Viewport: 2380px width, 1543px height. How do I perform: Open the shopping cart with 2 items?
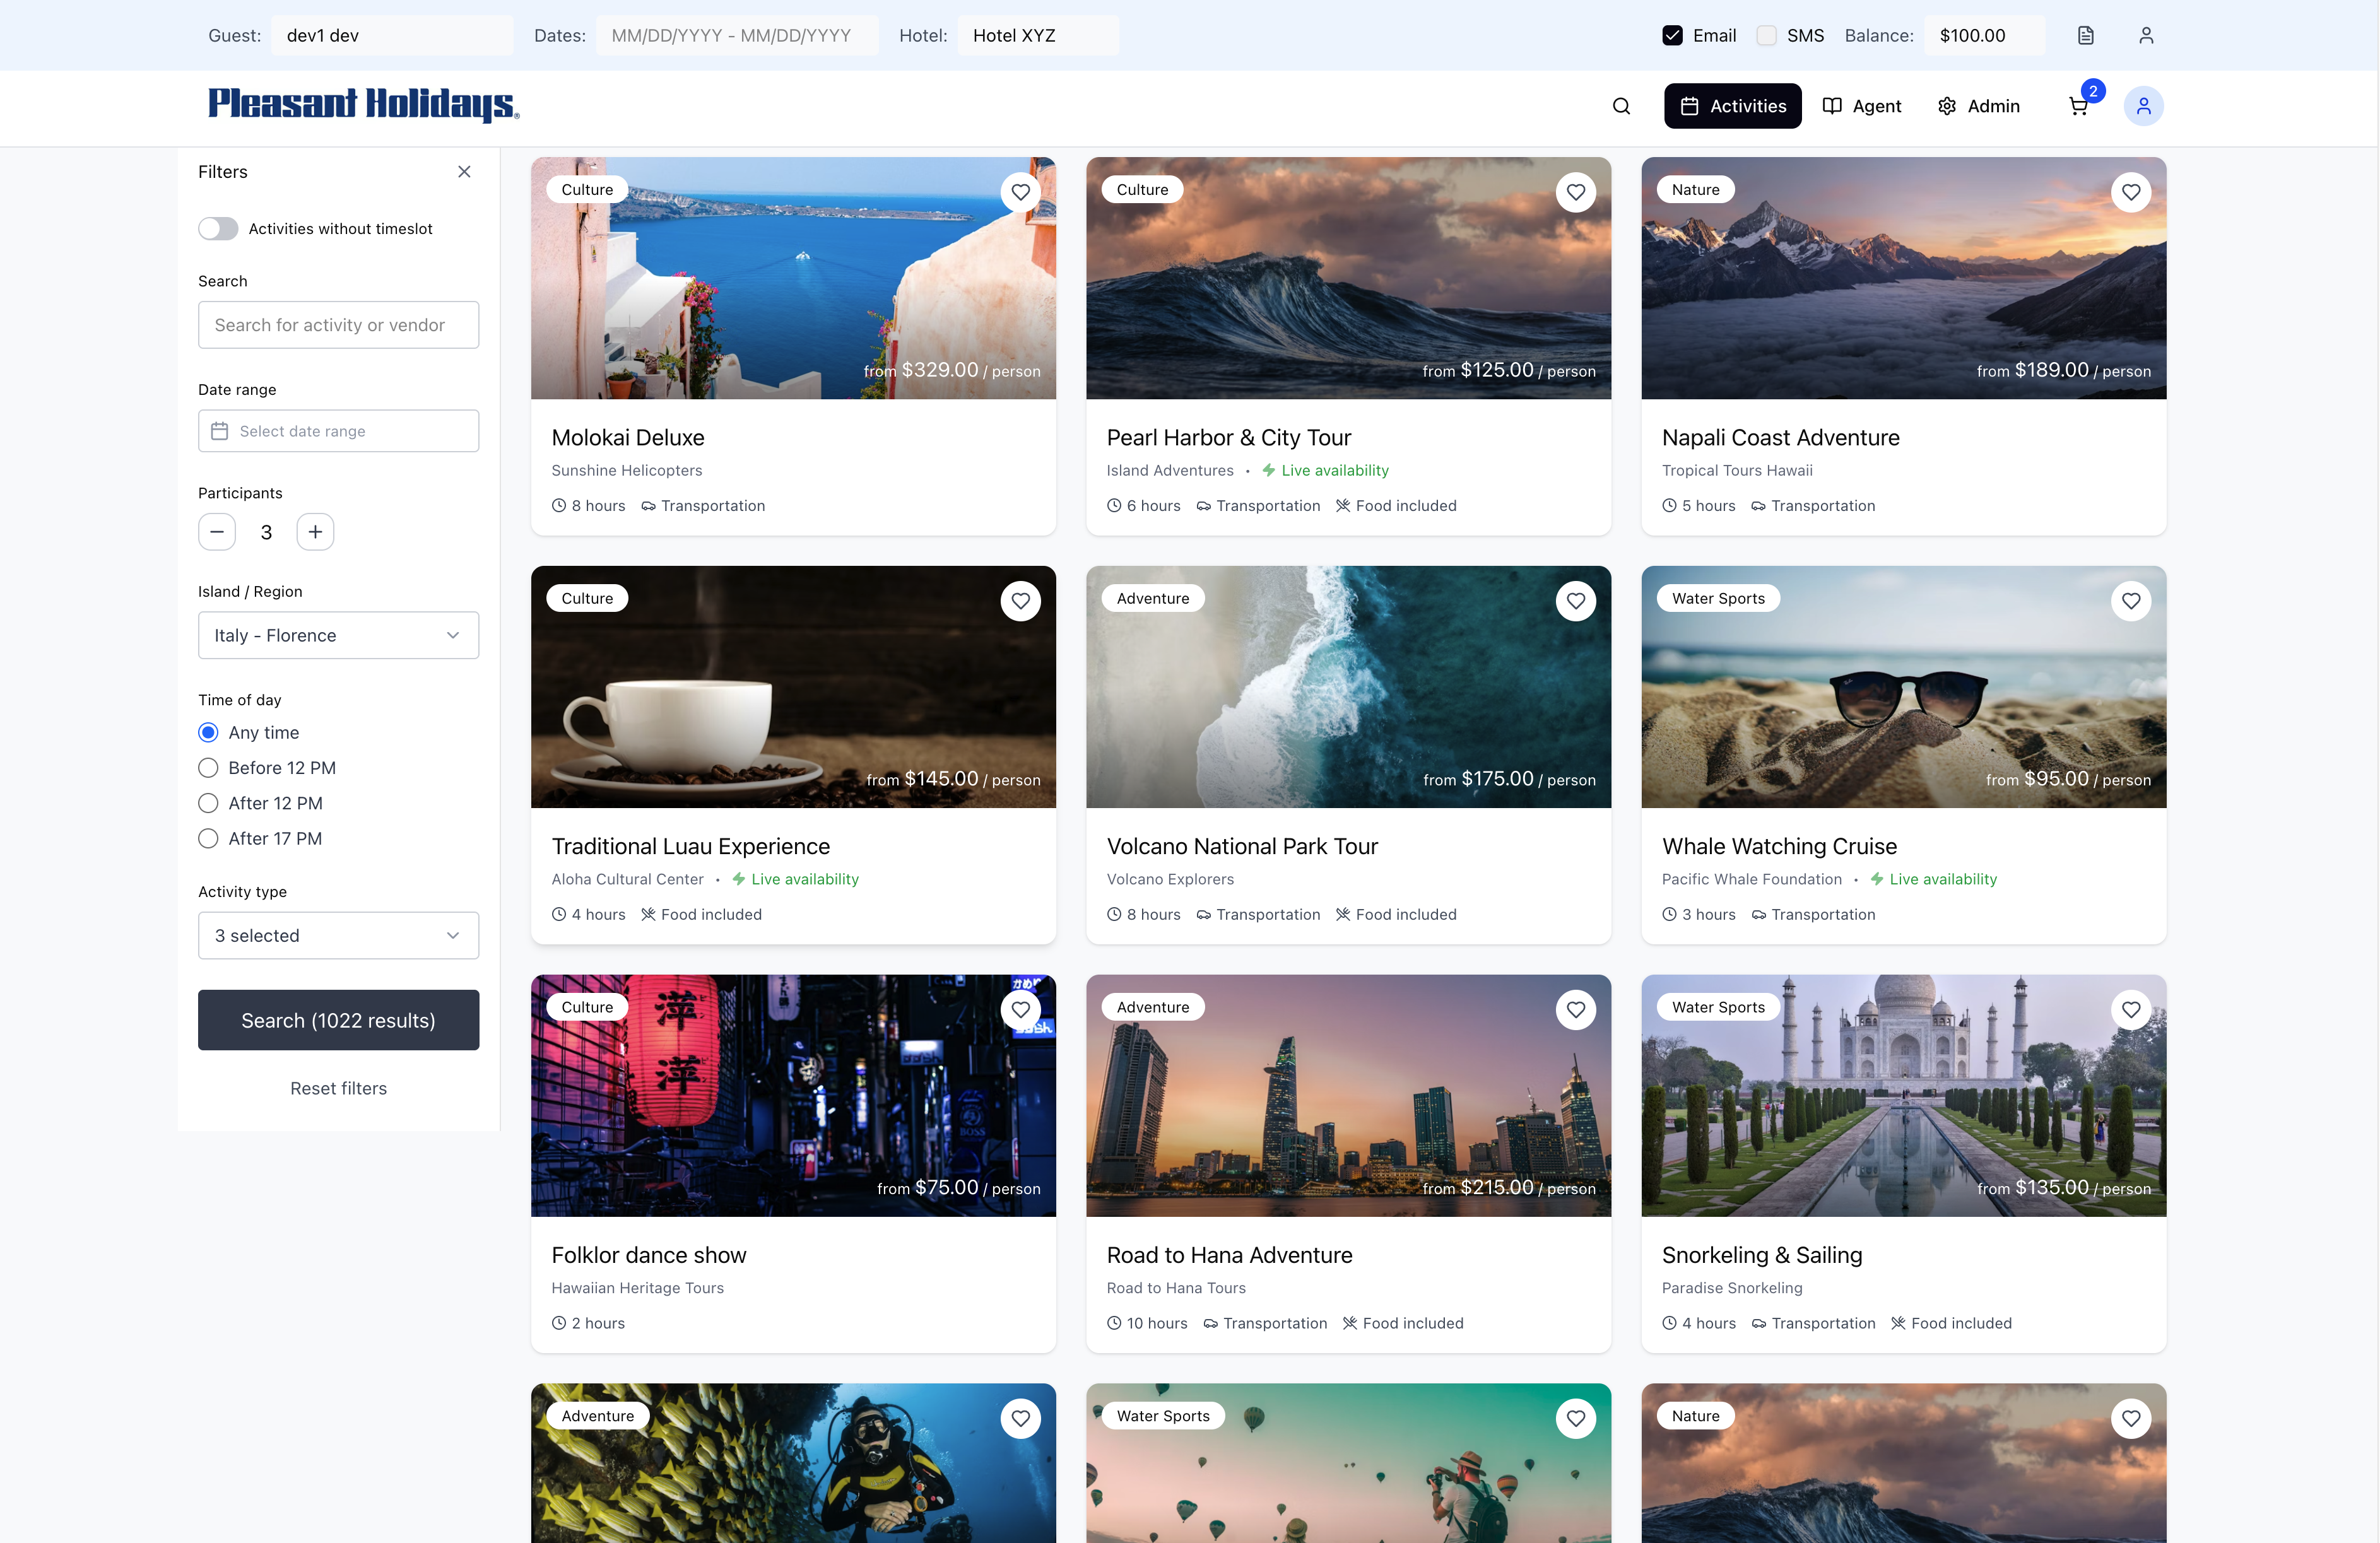click(2079, 106)
